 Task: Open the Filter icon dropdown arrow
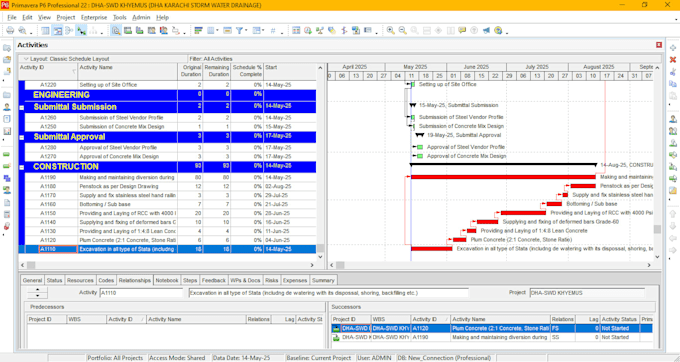pyautogui.click(x=246, y=30)
